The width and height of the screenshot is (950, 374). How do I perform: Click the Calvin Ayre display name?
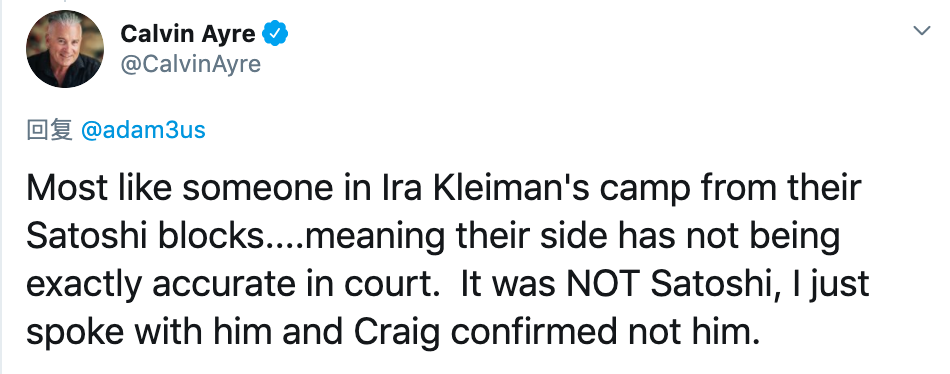pyautogui.click(x=188, y=33)
